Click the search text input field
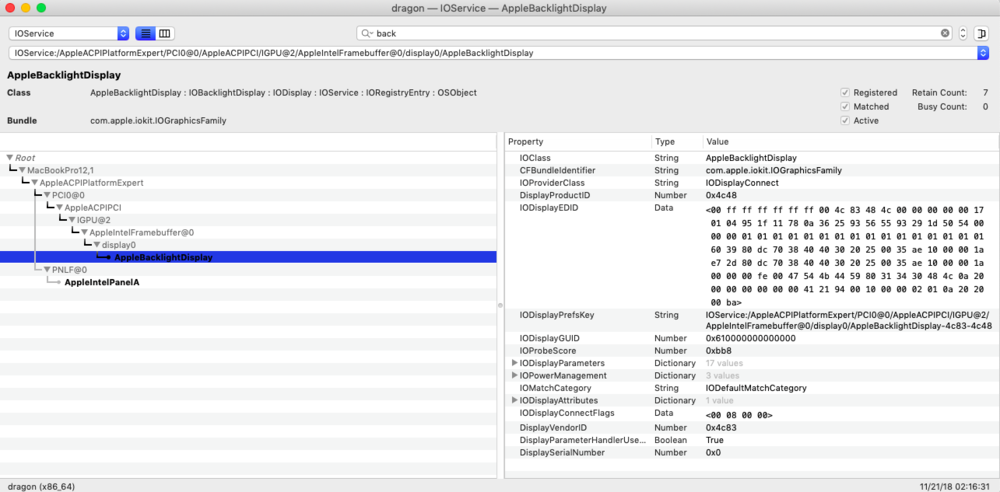1000x492 pixels. pyautogui.click(x=650, y=33)
